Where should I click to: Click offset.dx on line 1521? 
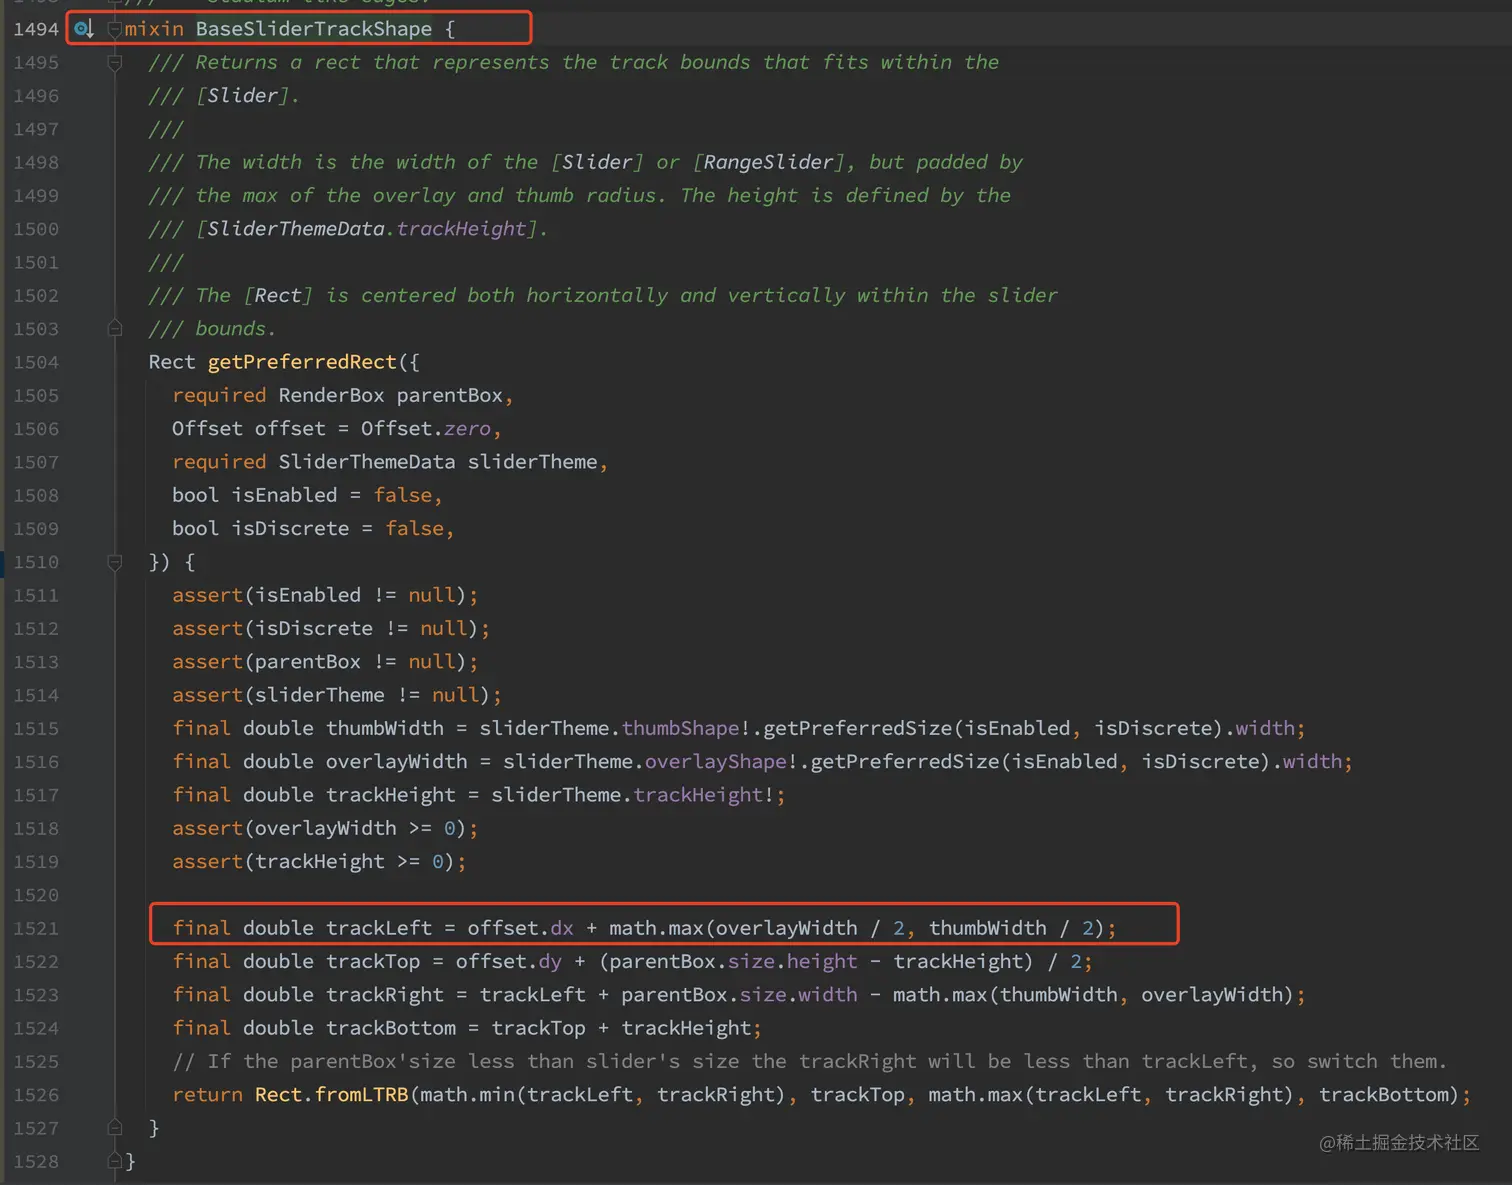(521, 928)
